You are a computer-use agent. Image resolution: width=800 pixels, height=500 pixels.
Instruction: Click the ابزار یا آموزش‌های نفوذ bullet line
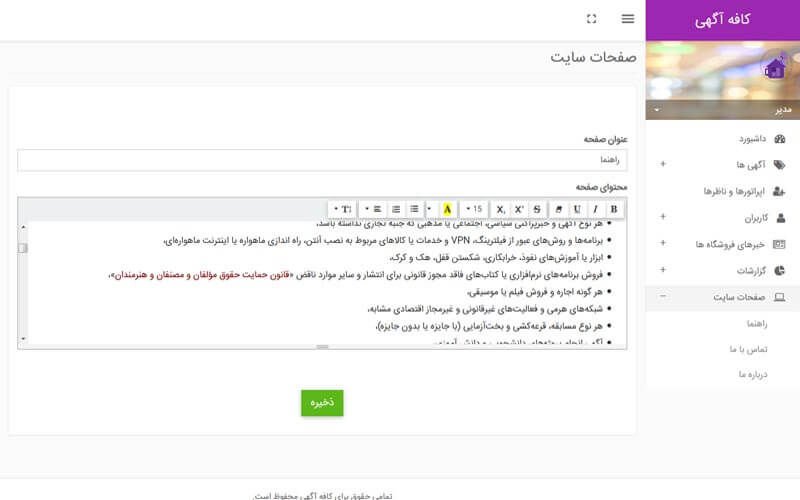click(496, 258)
